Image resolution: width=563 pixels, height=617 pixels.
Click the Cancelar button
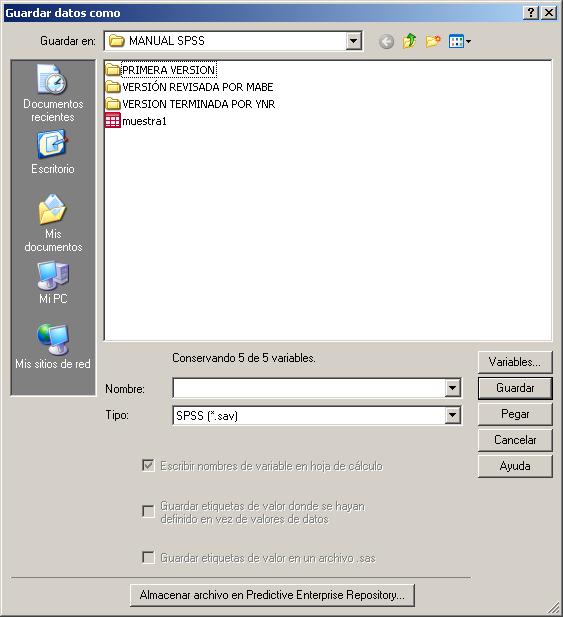click(x=515, y=440)
